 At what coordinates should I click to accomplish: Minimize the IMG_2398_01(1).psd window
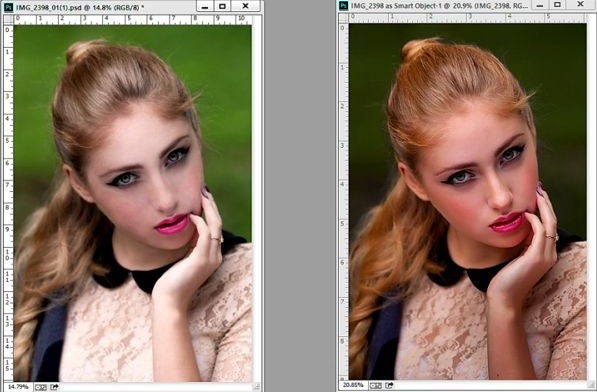[x=205, y=6]
